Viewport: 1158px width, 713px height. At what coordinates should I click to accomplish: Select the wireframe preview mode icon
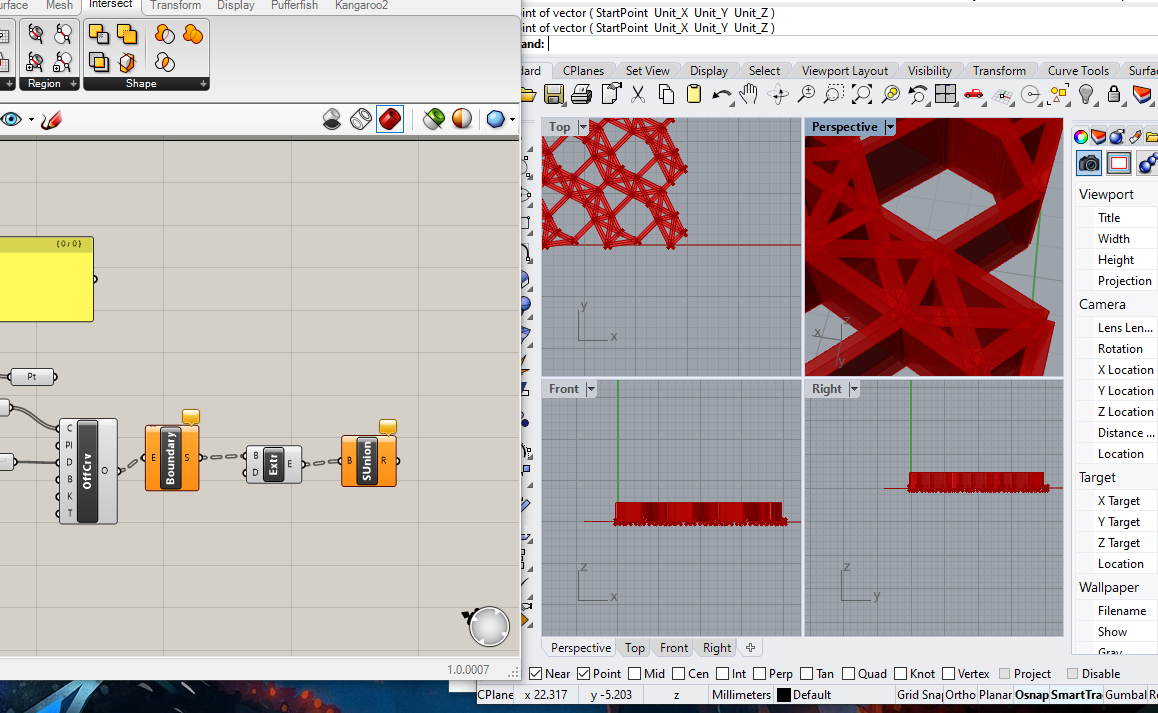[x=360, y=119]
